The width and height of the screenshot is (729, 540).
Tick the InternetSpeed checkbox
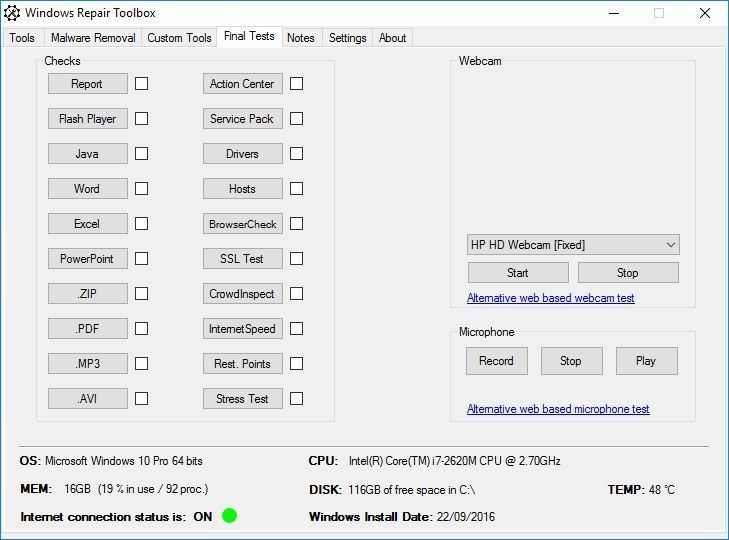296,328
